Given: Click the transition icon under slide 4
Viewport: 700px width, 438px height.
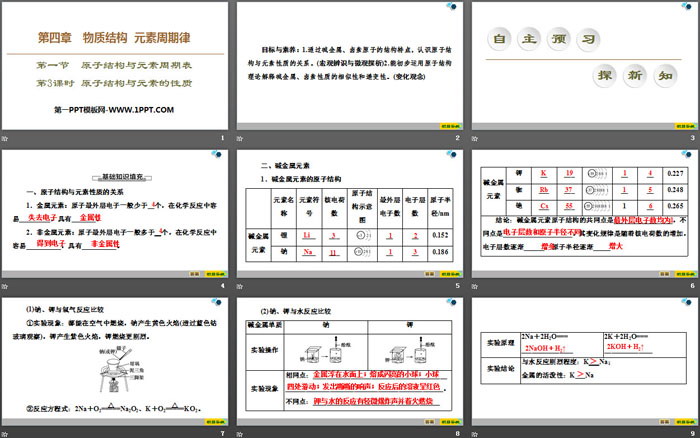Looking at the screenshot, I should click(x=5, y=287).
